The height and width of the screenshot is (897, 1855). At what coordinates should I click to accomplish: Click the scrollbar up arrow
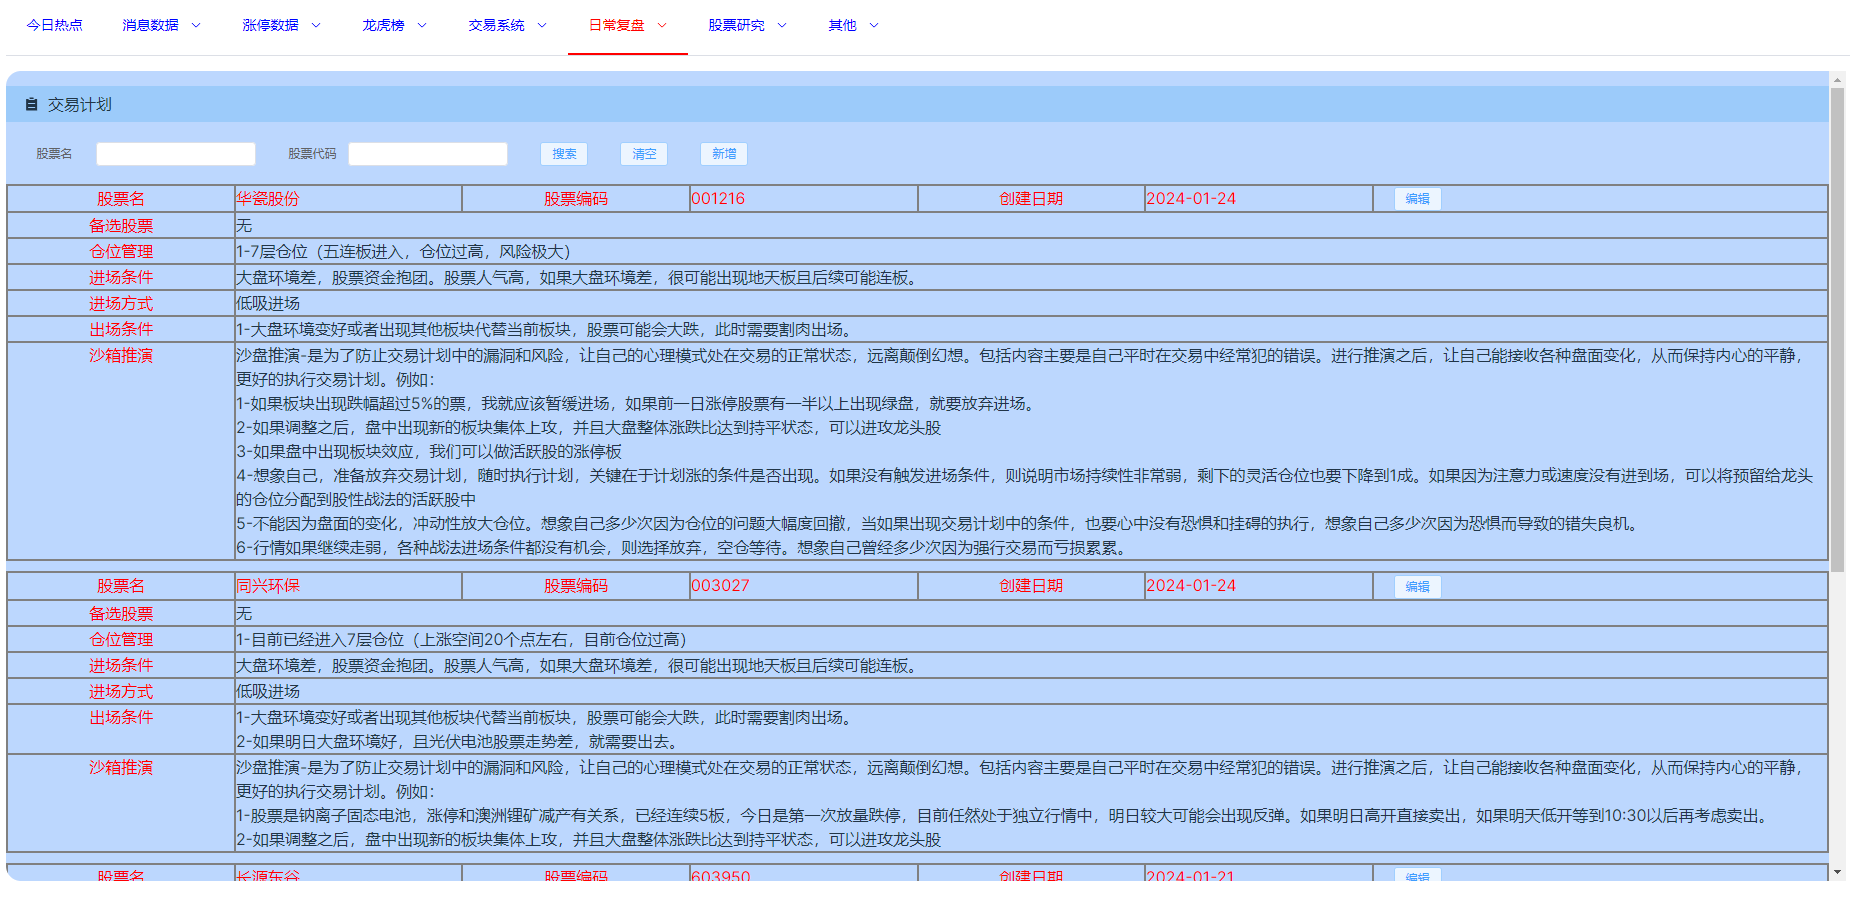tap(1837, 79)
